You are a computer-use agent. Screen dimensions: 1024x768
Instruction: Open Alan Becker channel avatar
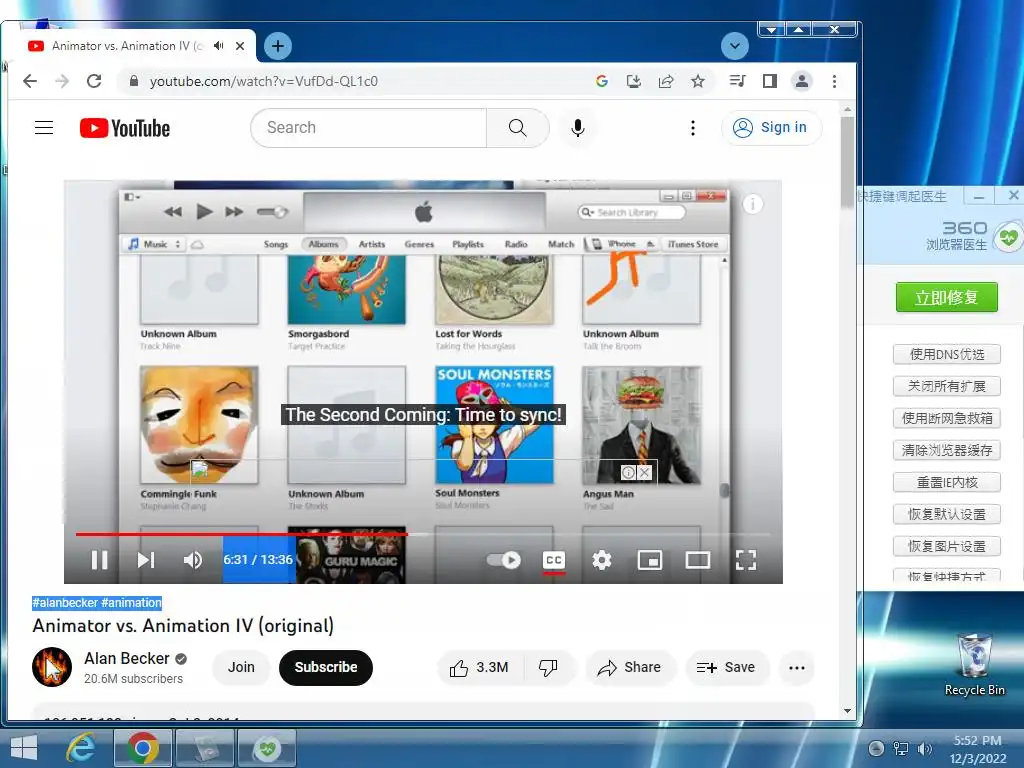pyautogui.click(x=52, y=667)
